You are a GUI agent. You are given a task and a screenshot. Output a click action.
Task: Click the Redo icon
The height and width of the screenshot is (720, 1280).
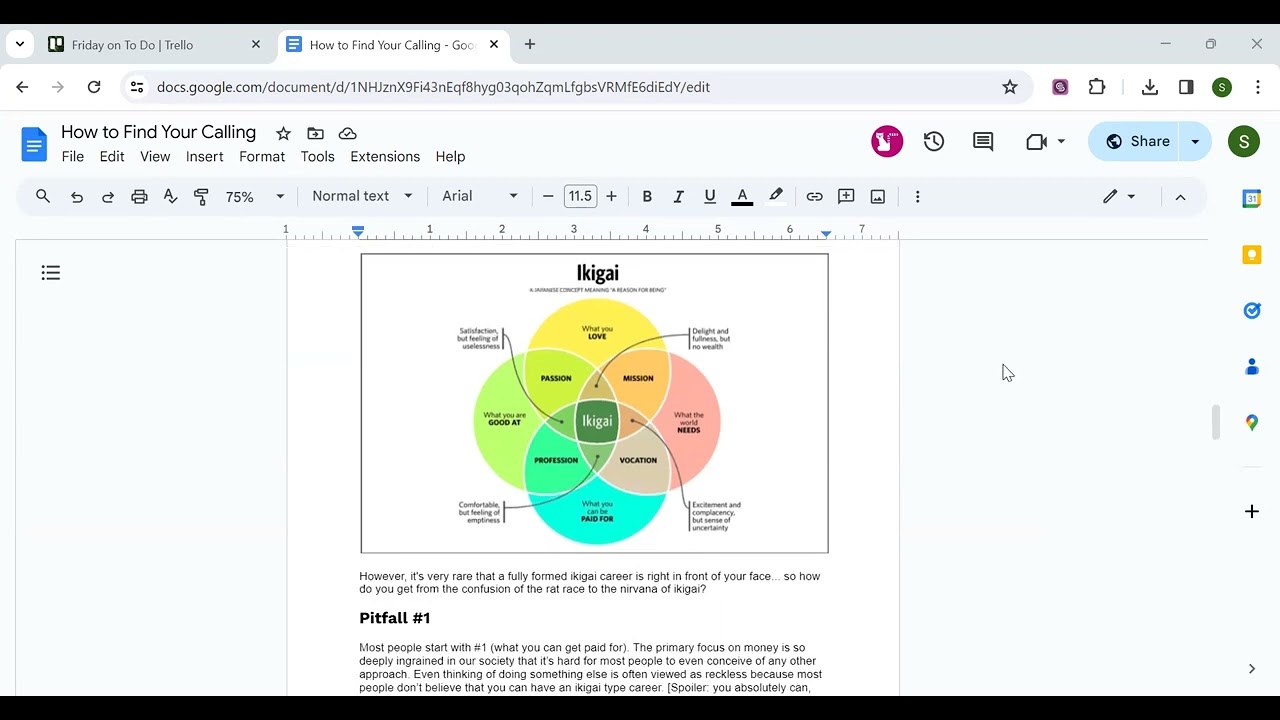[x=108, y=197]
